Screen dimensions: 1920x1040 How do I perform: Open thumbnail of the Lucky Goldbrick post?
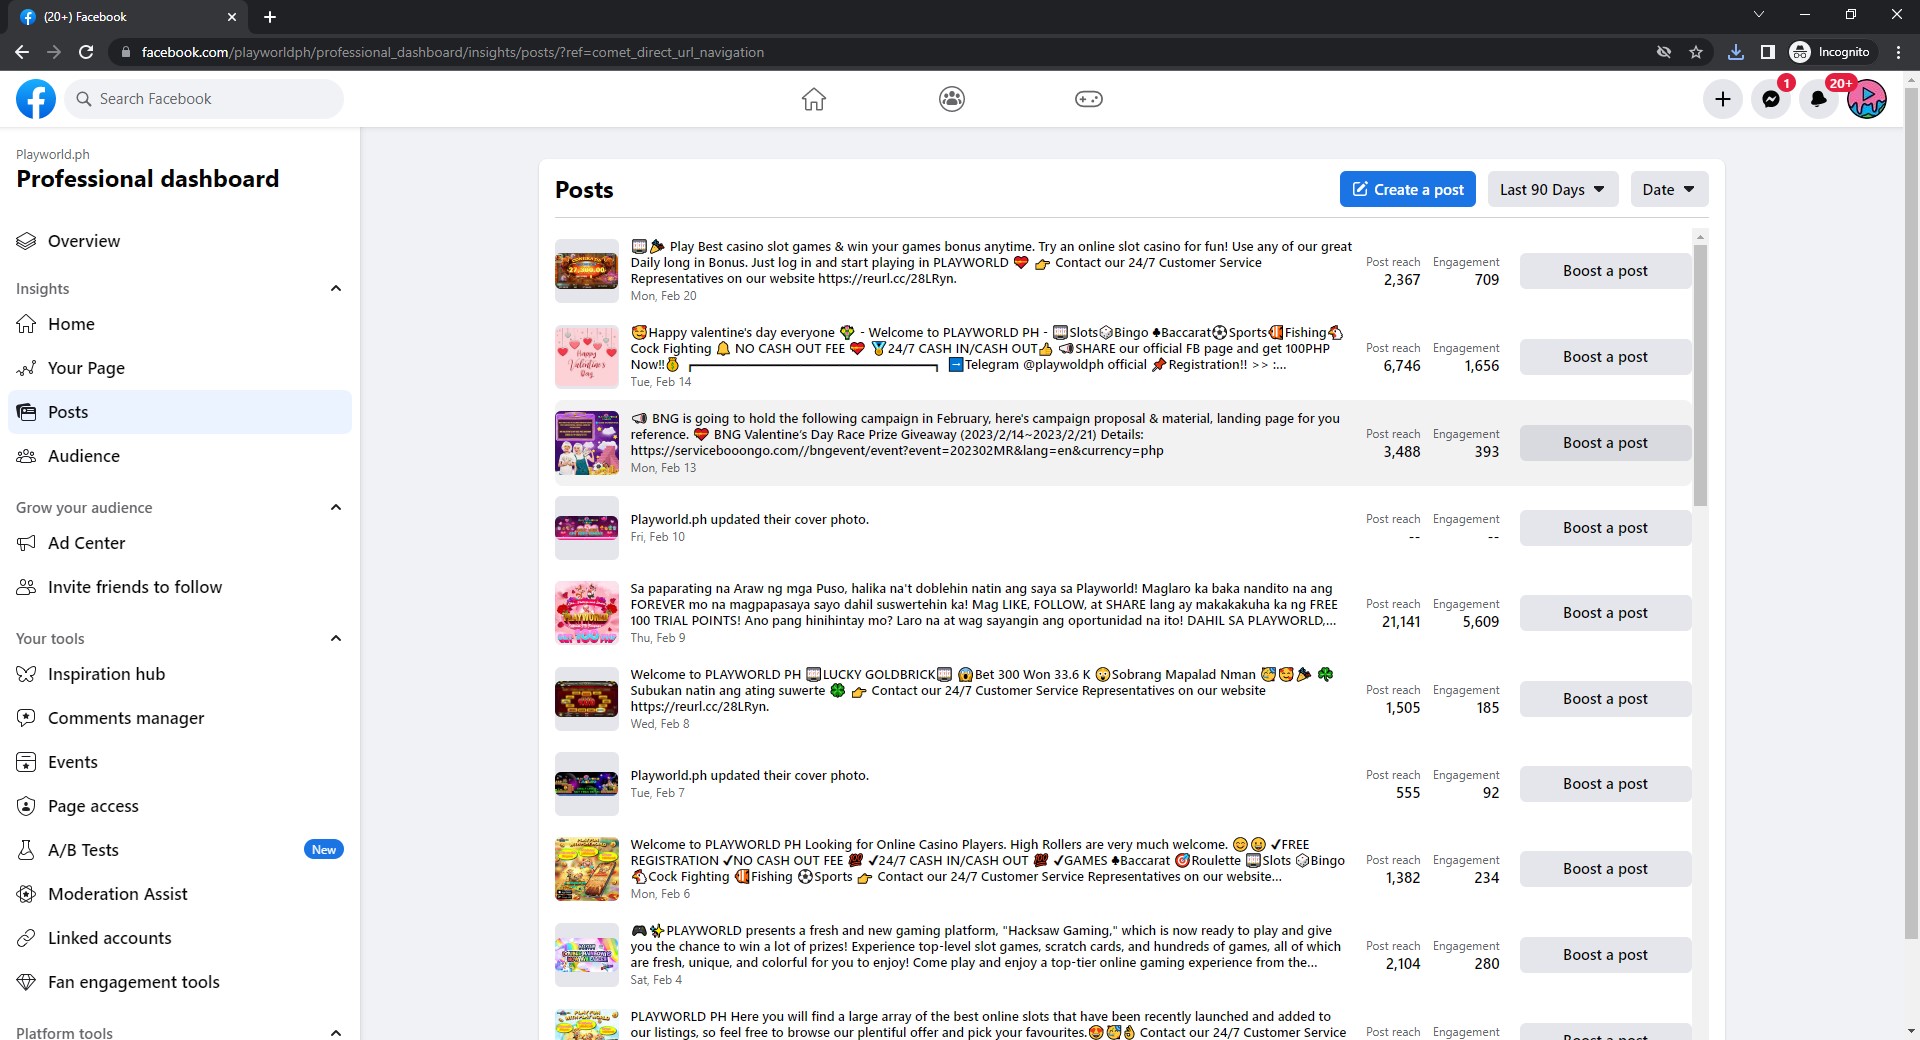(x=587, y=699)
